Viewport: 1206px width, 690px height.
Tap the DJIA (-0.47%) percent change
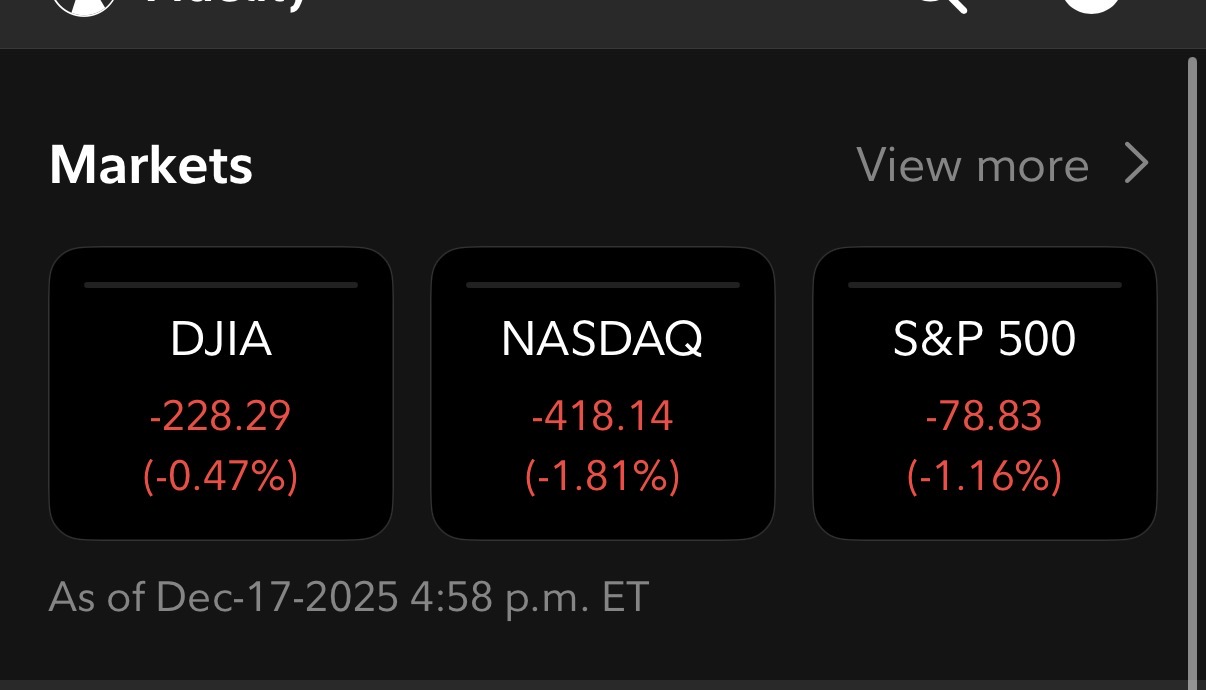[x=221, y=476]
